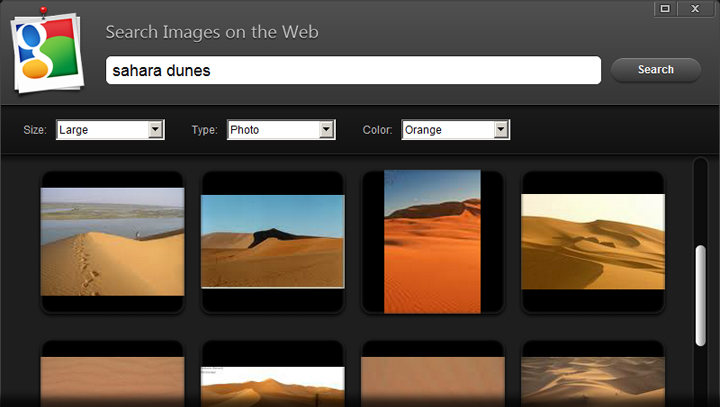Click the 'Color:' label
Viewport: 720px width, 407px height.
[377, 130]
